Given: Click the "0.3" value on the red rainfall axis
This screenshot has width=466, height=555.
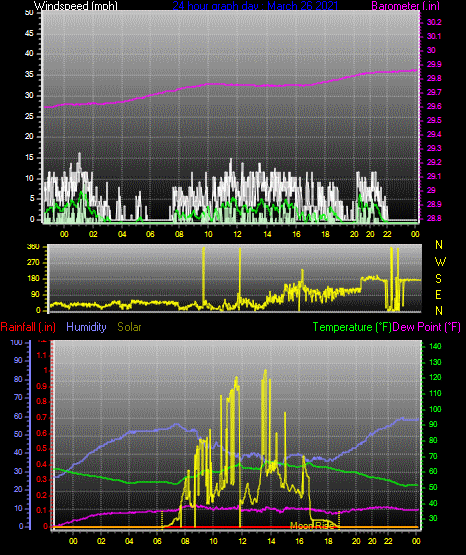Looking at the screenshot, I should coord(42,479).
